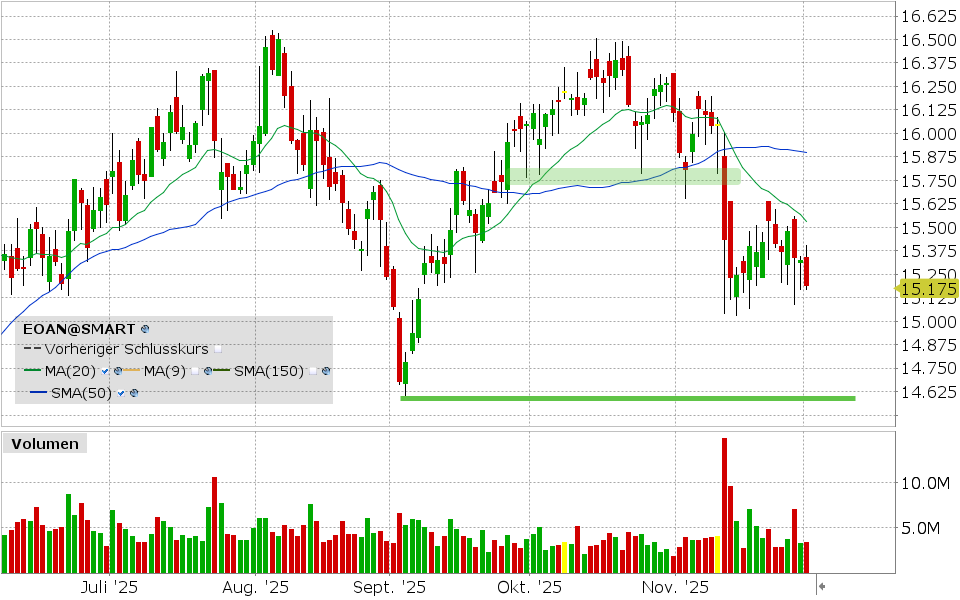
Task: Enable the Vorheriger Schlusskurs checkbox
Action: pos(219,349)
